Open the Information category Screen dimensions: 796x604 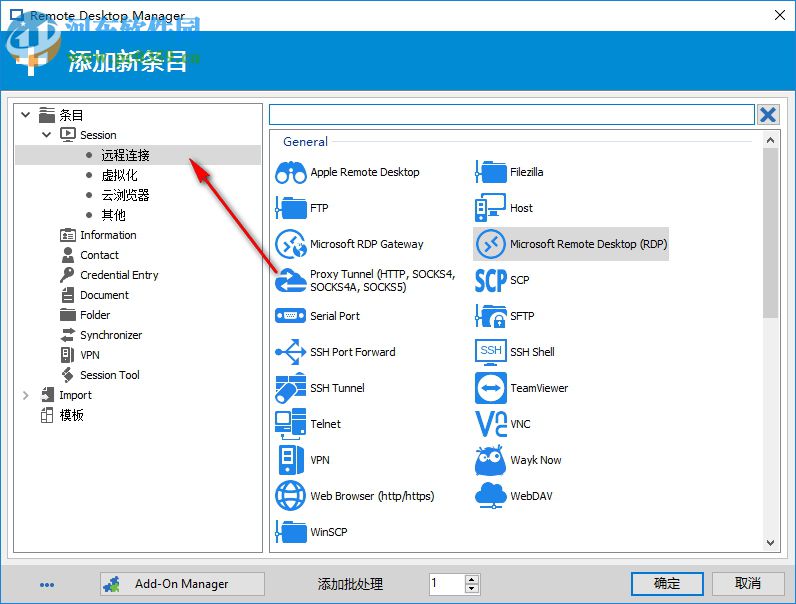[x=108, y=235]
